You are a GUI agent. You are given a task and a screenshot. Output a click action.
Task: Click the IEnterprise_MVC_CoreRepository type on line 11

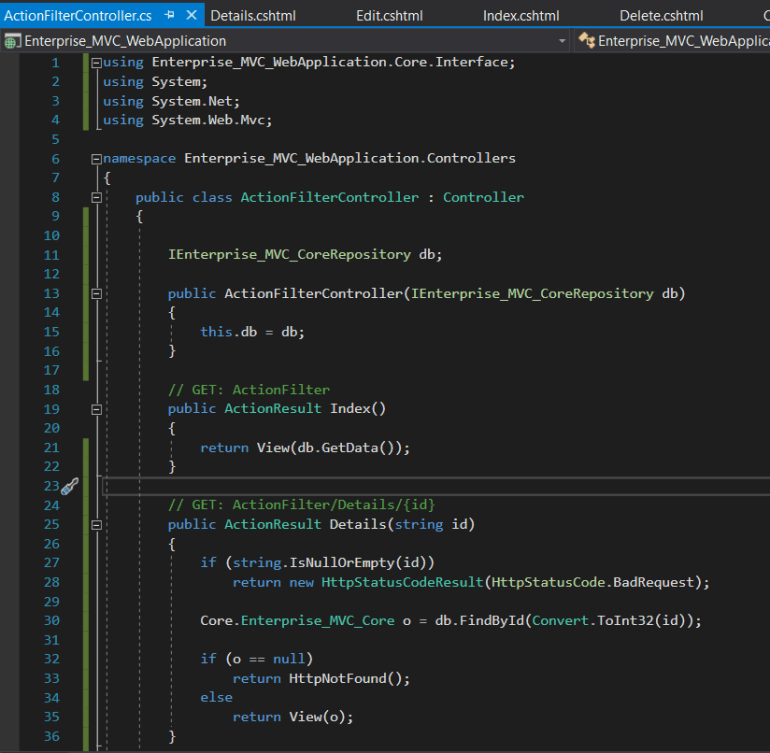(x=289, y=254)
